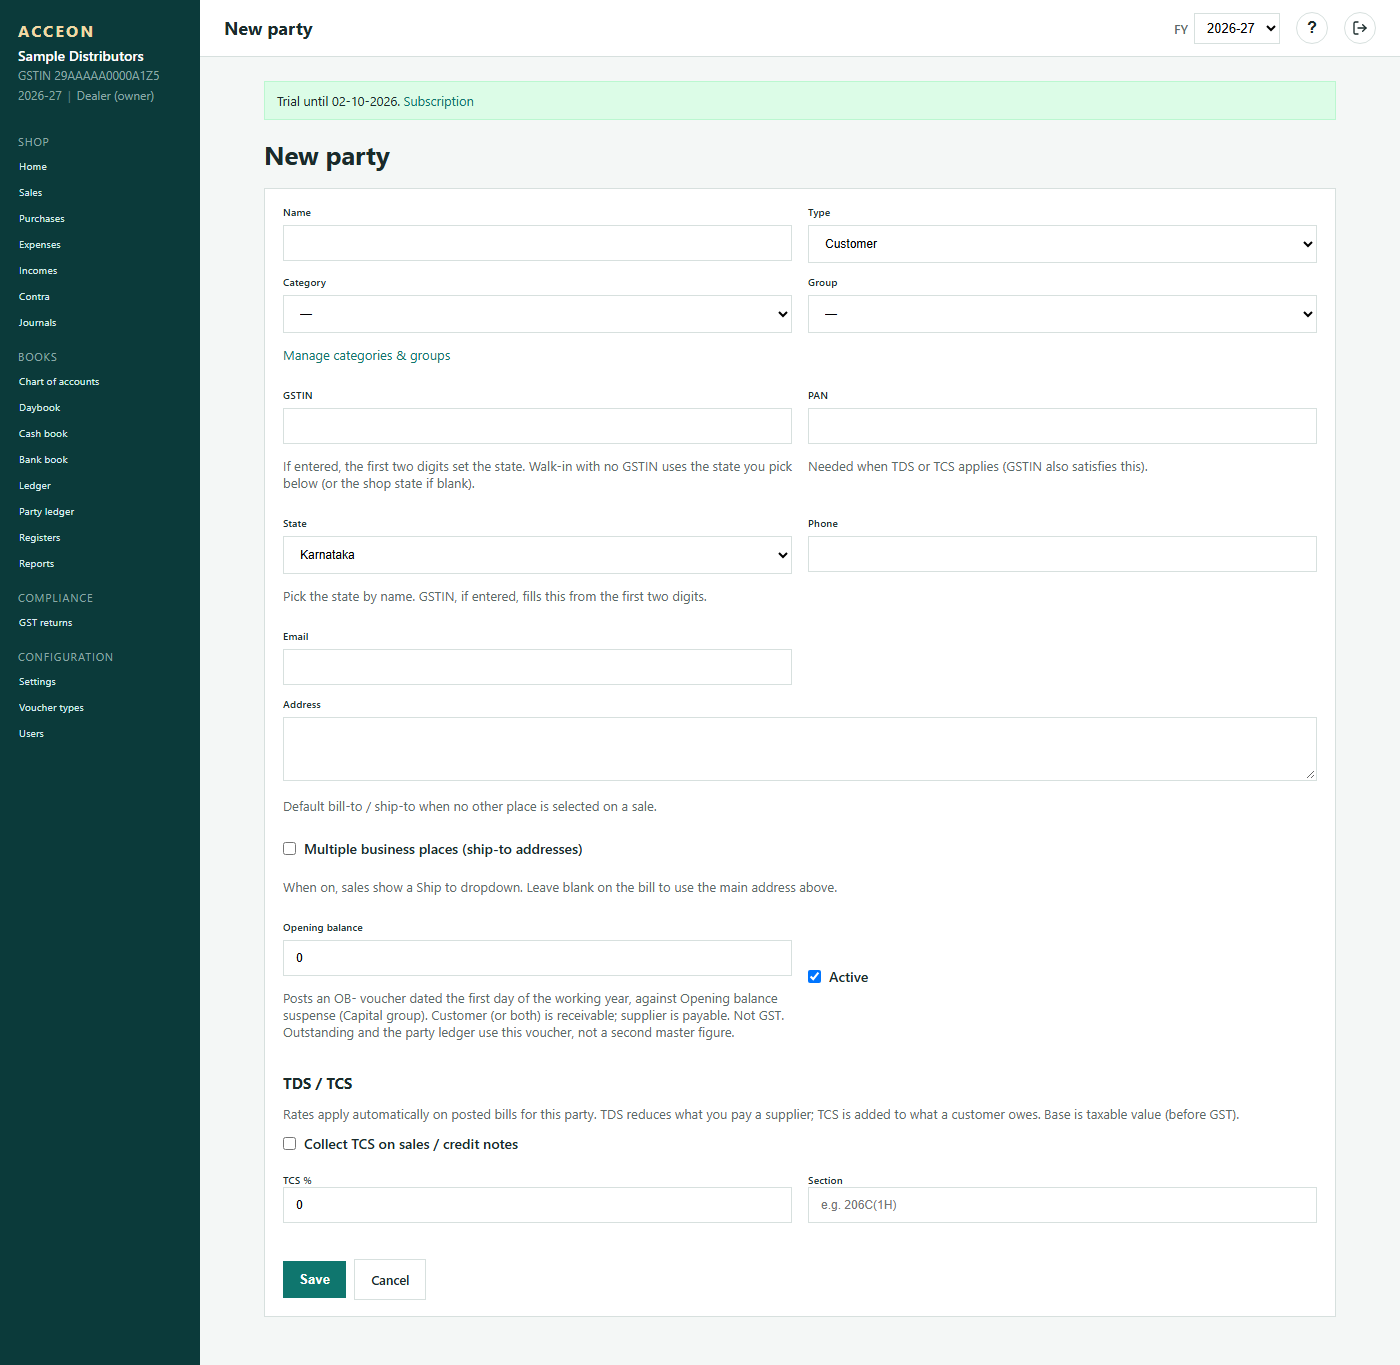Viewport: 1400px width, 1365px height.
Task: Open the Category dropdown
Action: (x=537, y=314)
